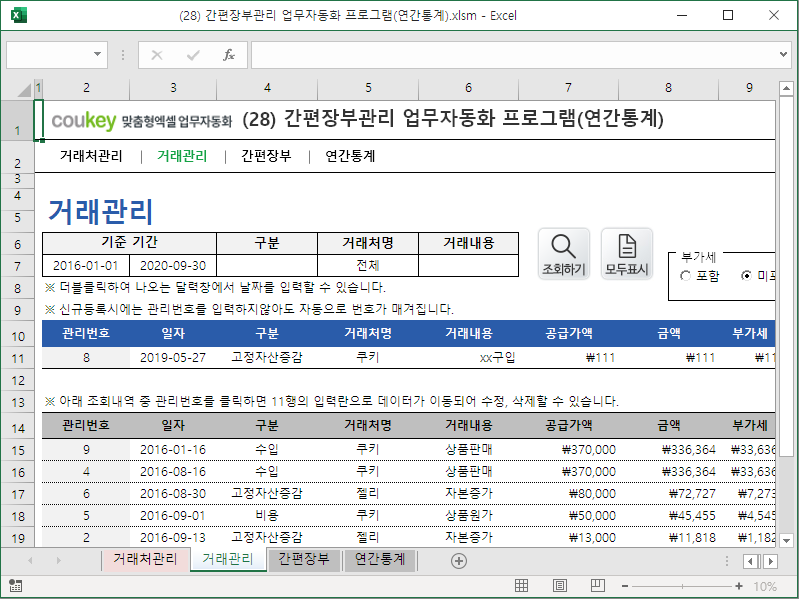Click start date cell 2016-01-01

[x=86, y=266]
